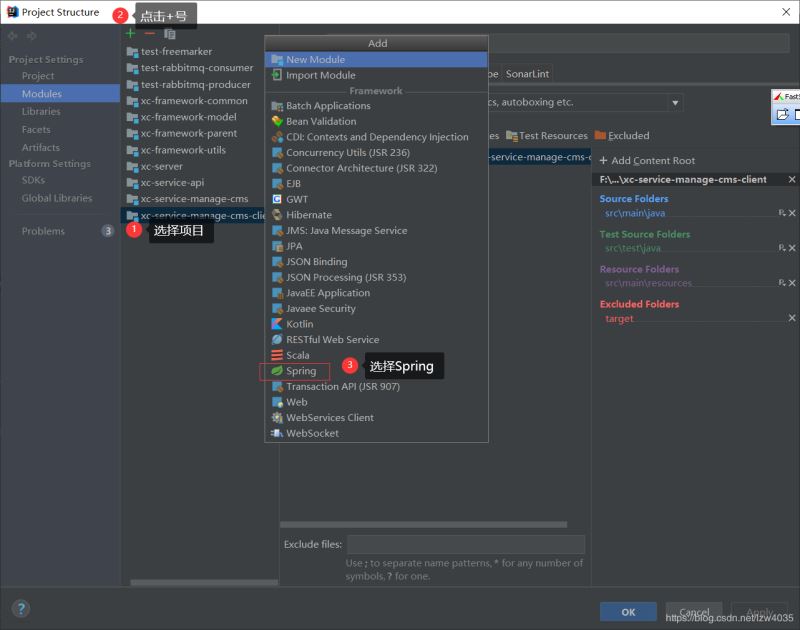Click the forward navigation arrow icon
The image size is (800, 630).
coord(32,36)
